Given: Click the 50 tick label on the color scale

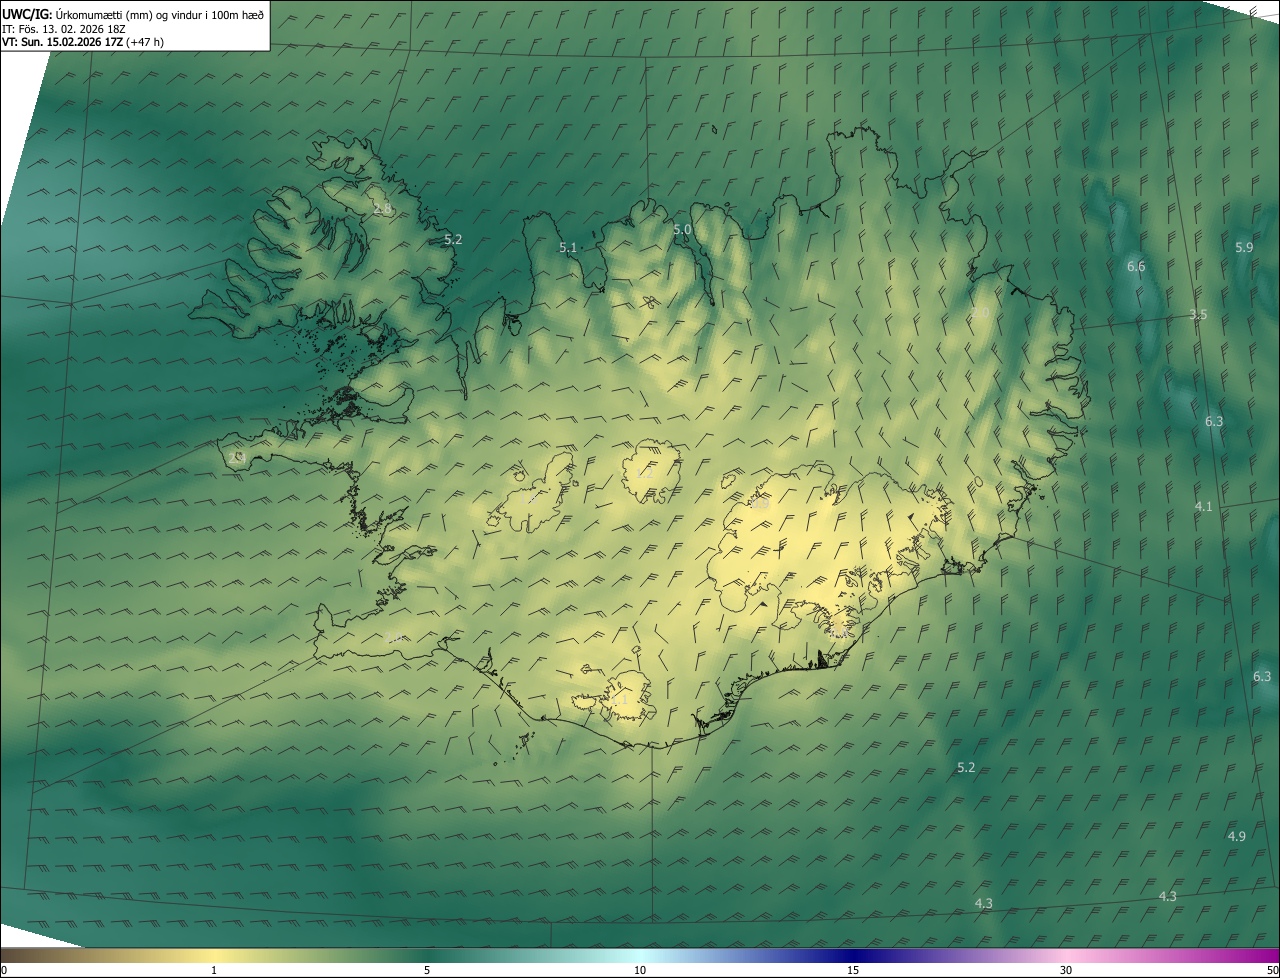Looking at the screenshot, I should 1272,970.
